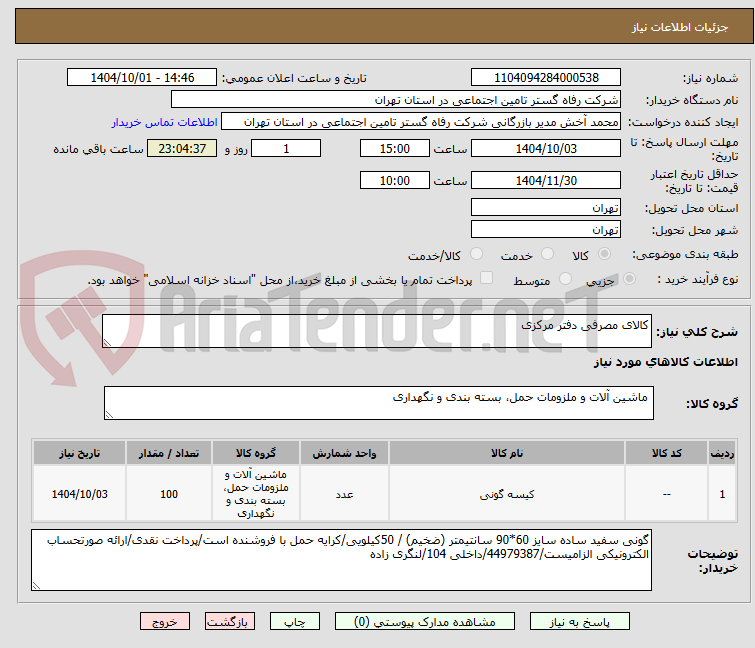Select the جزیی purchase type radio

[629, 279]
